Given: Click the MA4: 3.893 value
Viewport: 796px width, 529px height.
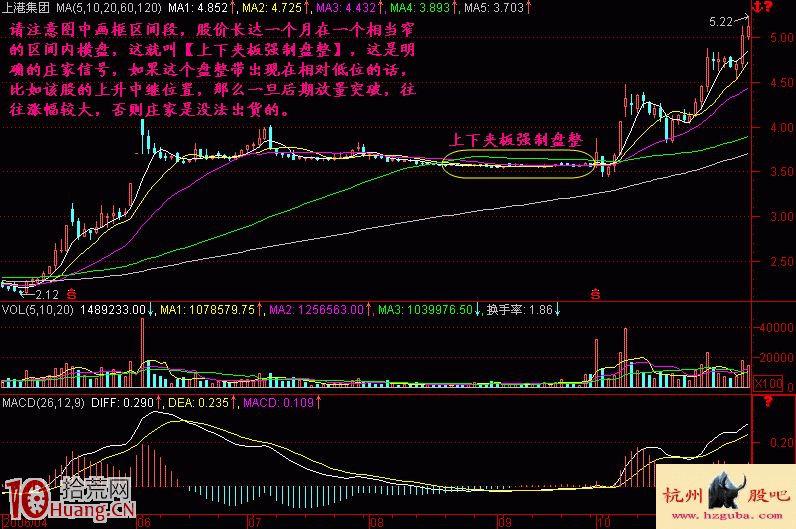Looking at the screenshot, I should pyautogui.click(x=420, y=8).
